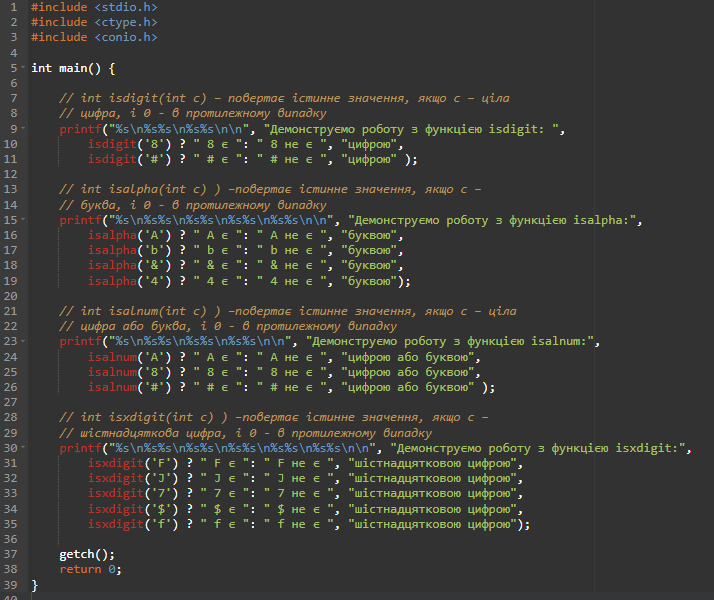Fold the isalnum printf block on line 23

22,342
